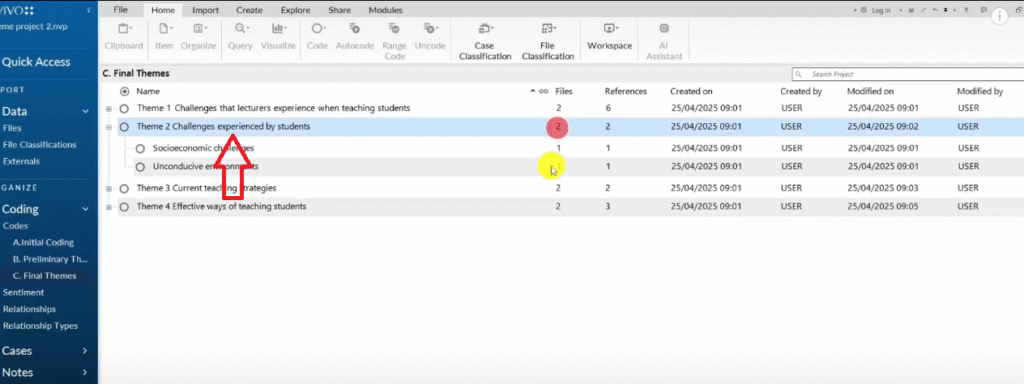
Task: Click the AI Assistant ribbon button
Action: tap(664, 41)
